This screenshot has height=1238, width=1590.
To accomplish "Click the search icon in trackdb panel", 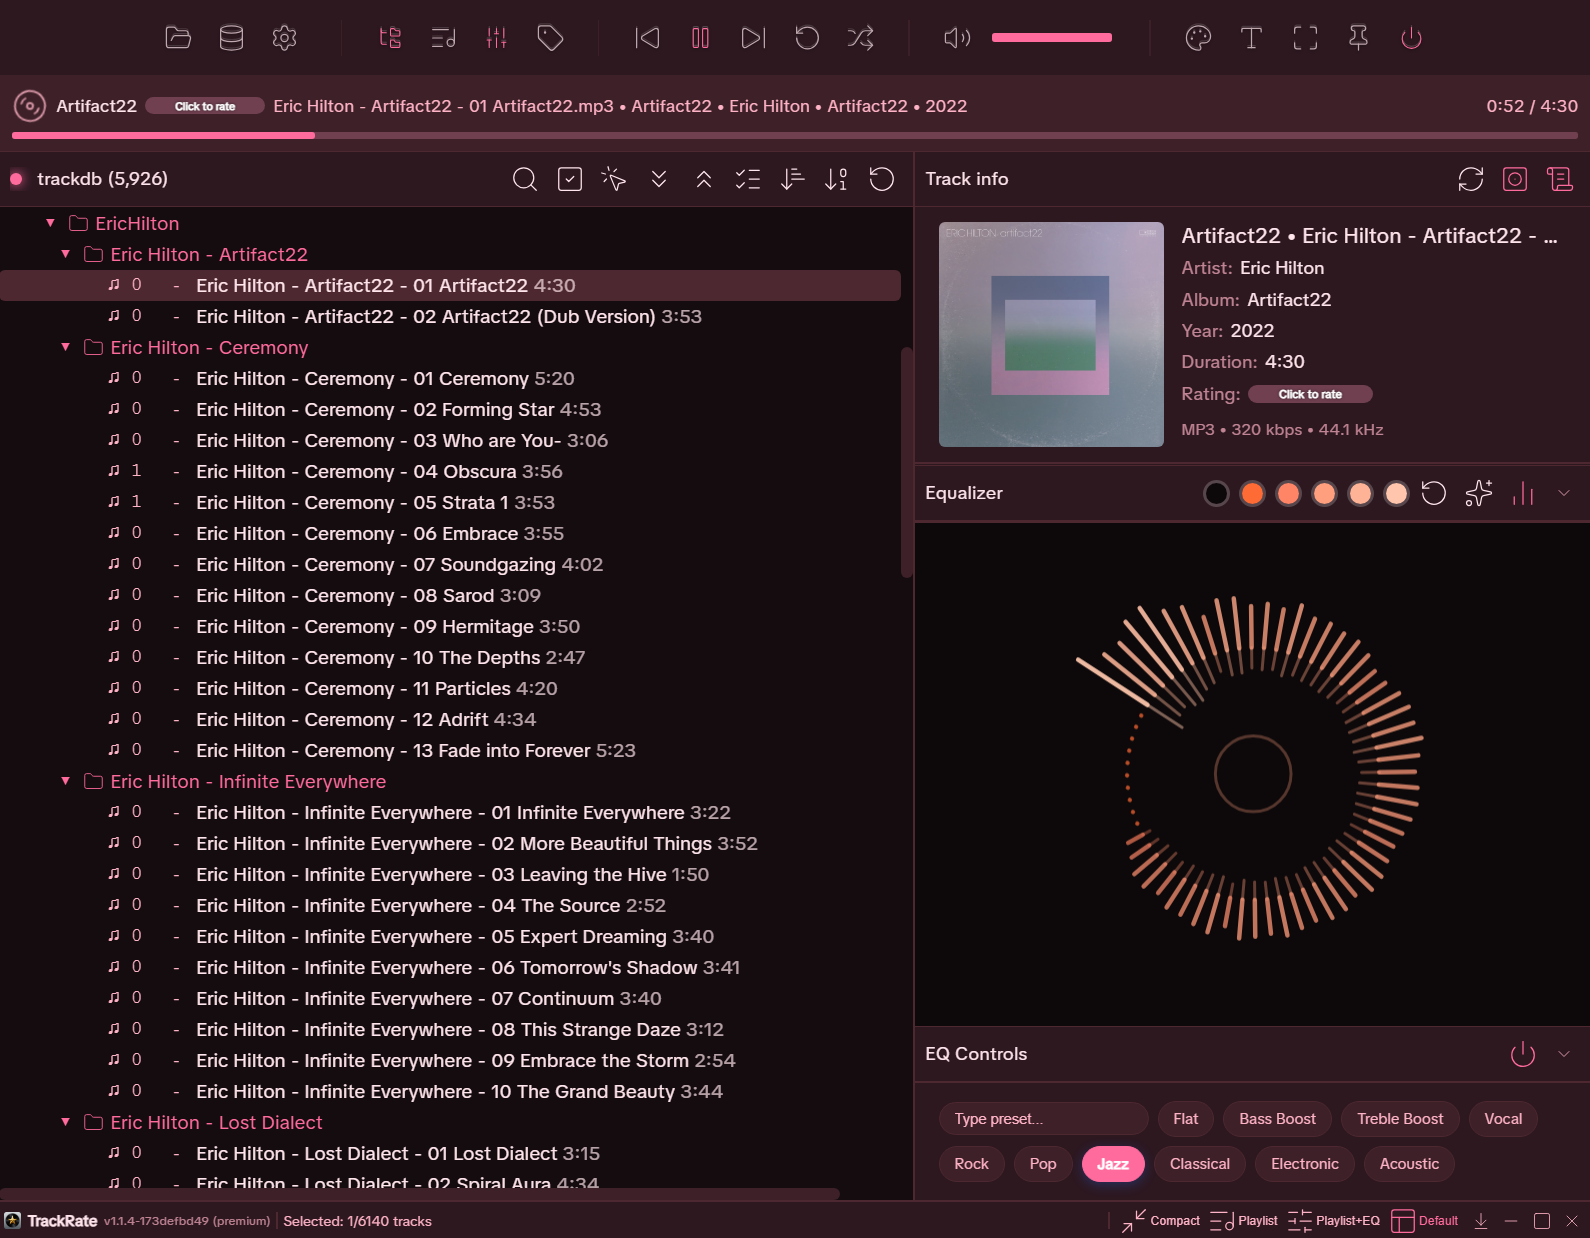I will 524,179.
